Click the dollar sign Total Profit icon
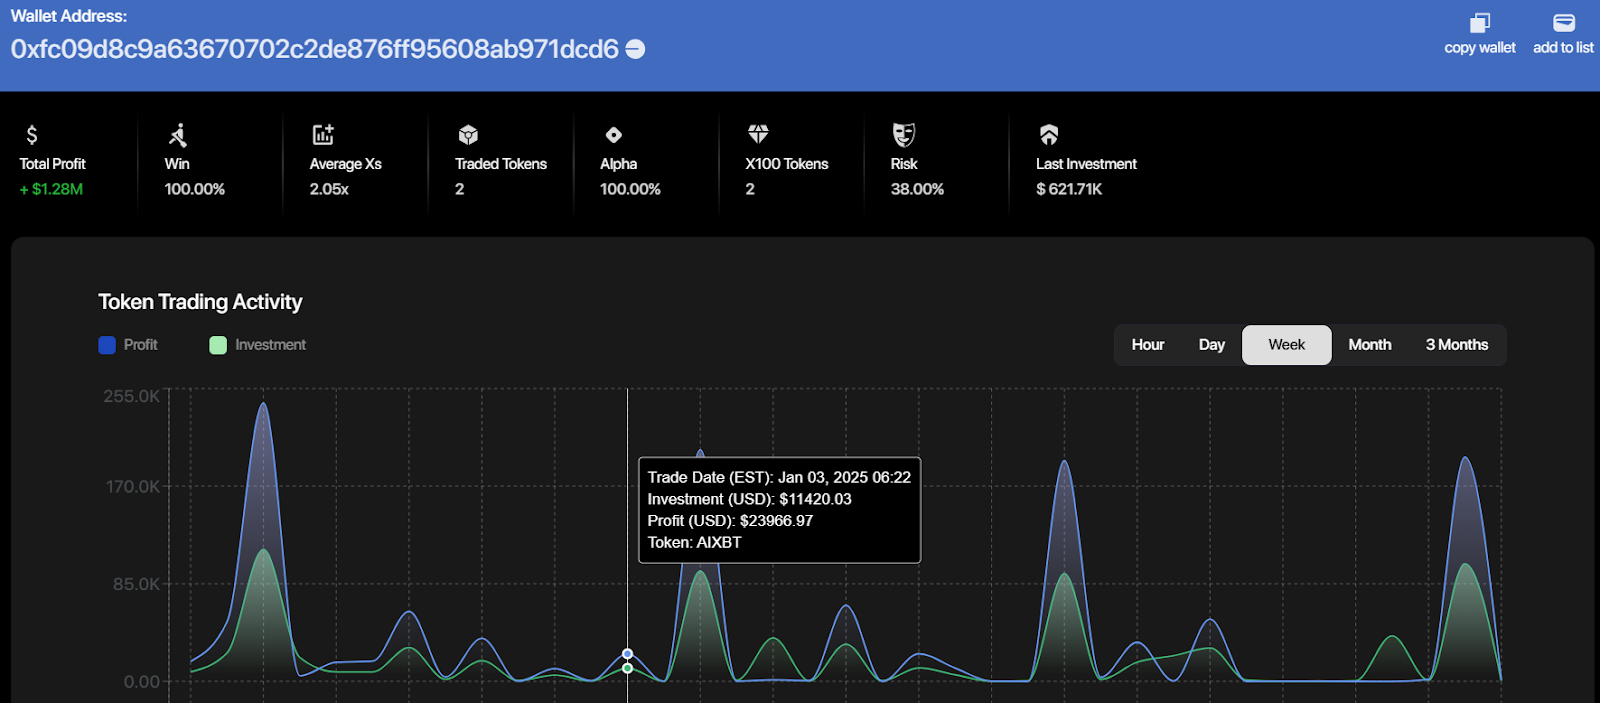Screen dimensions: 1600x703 coord(32,135)
